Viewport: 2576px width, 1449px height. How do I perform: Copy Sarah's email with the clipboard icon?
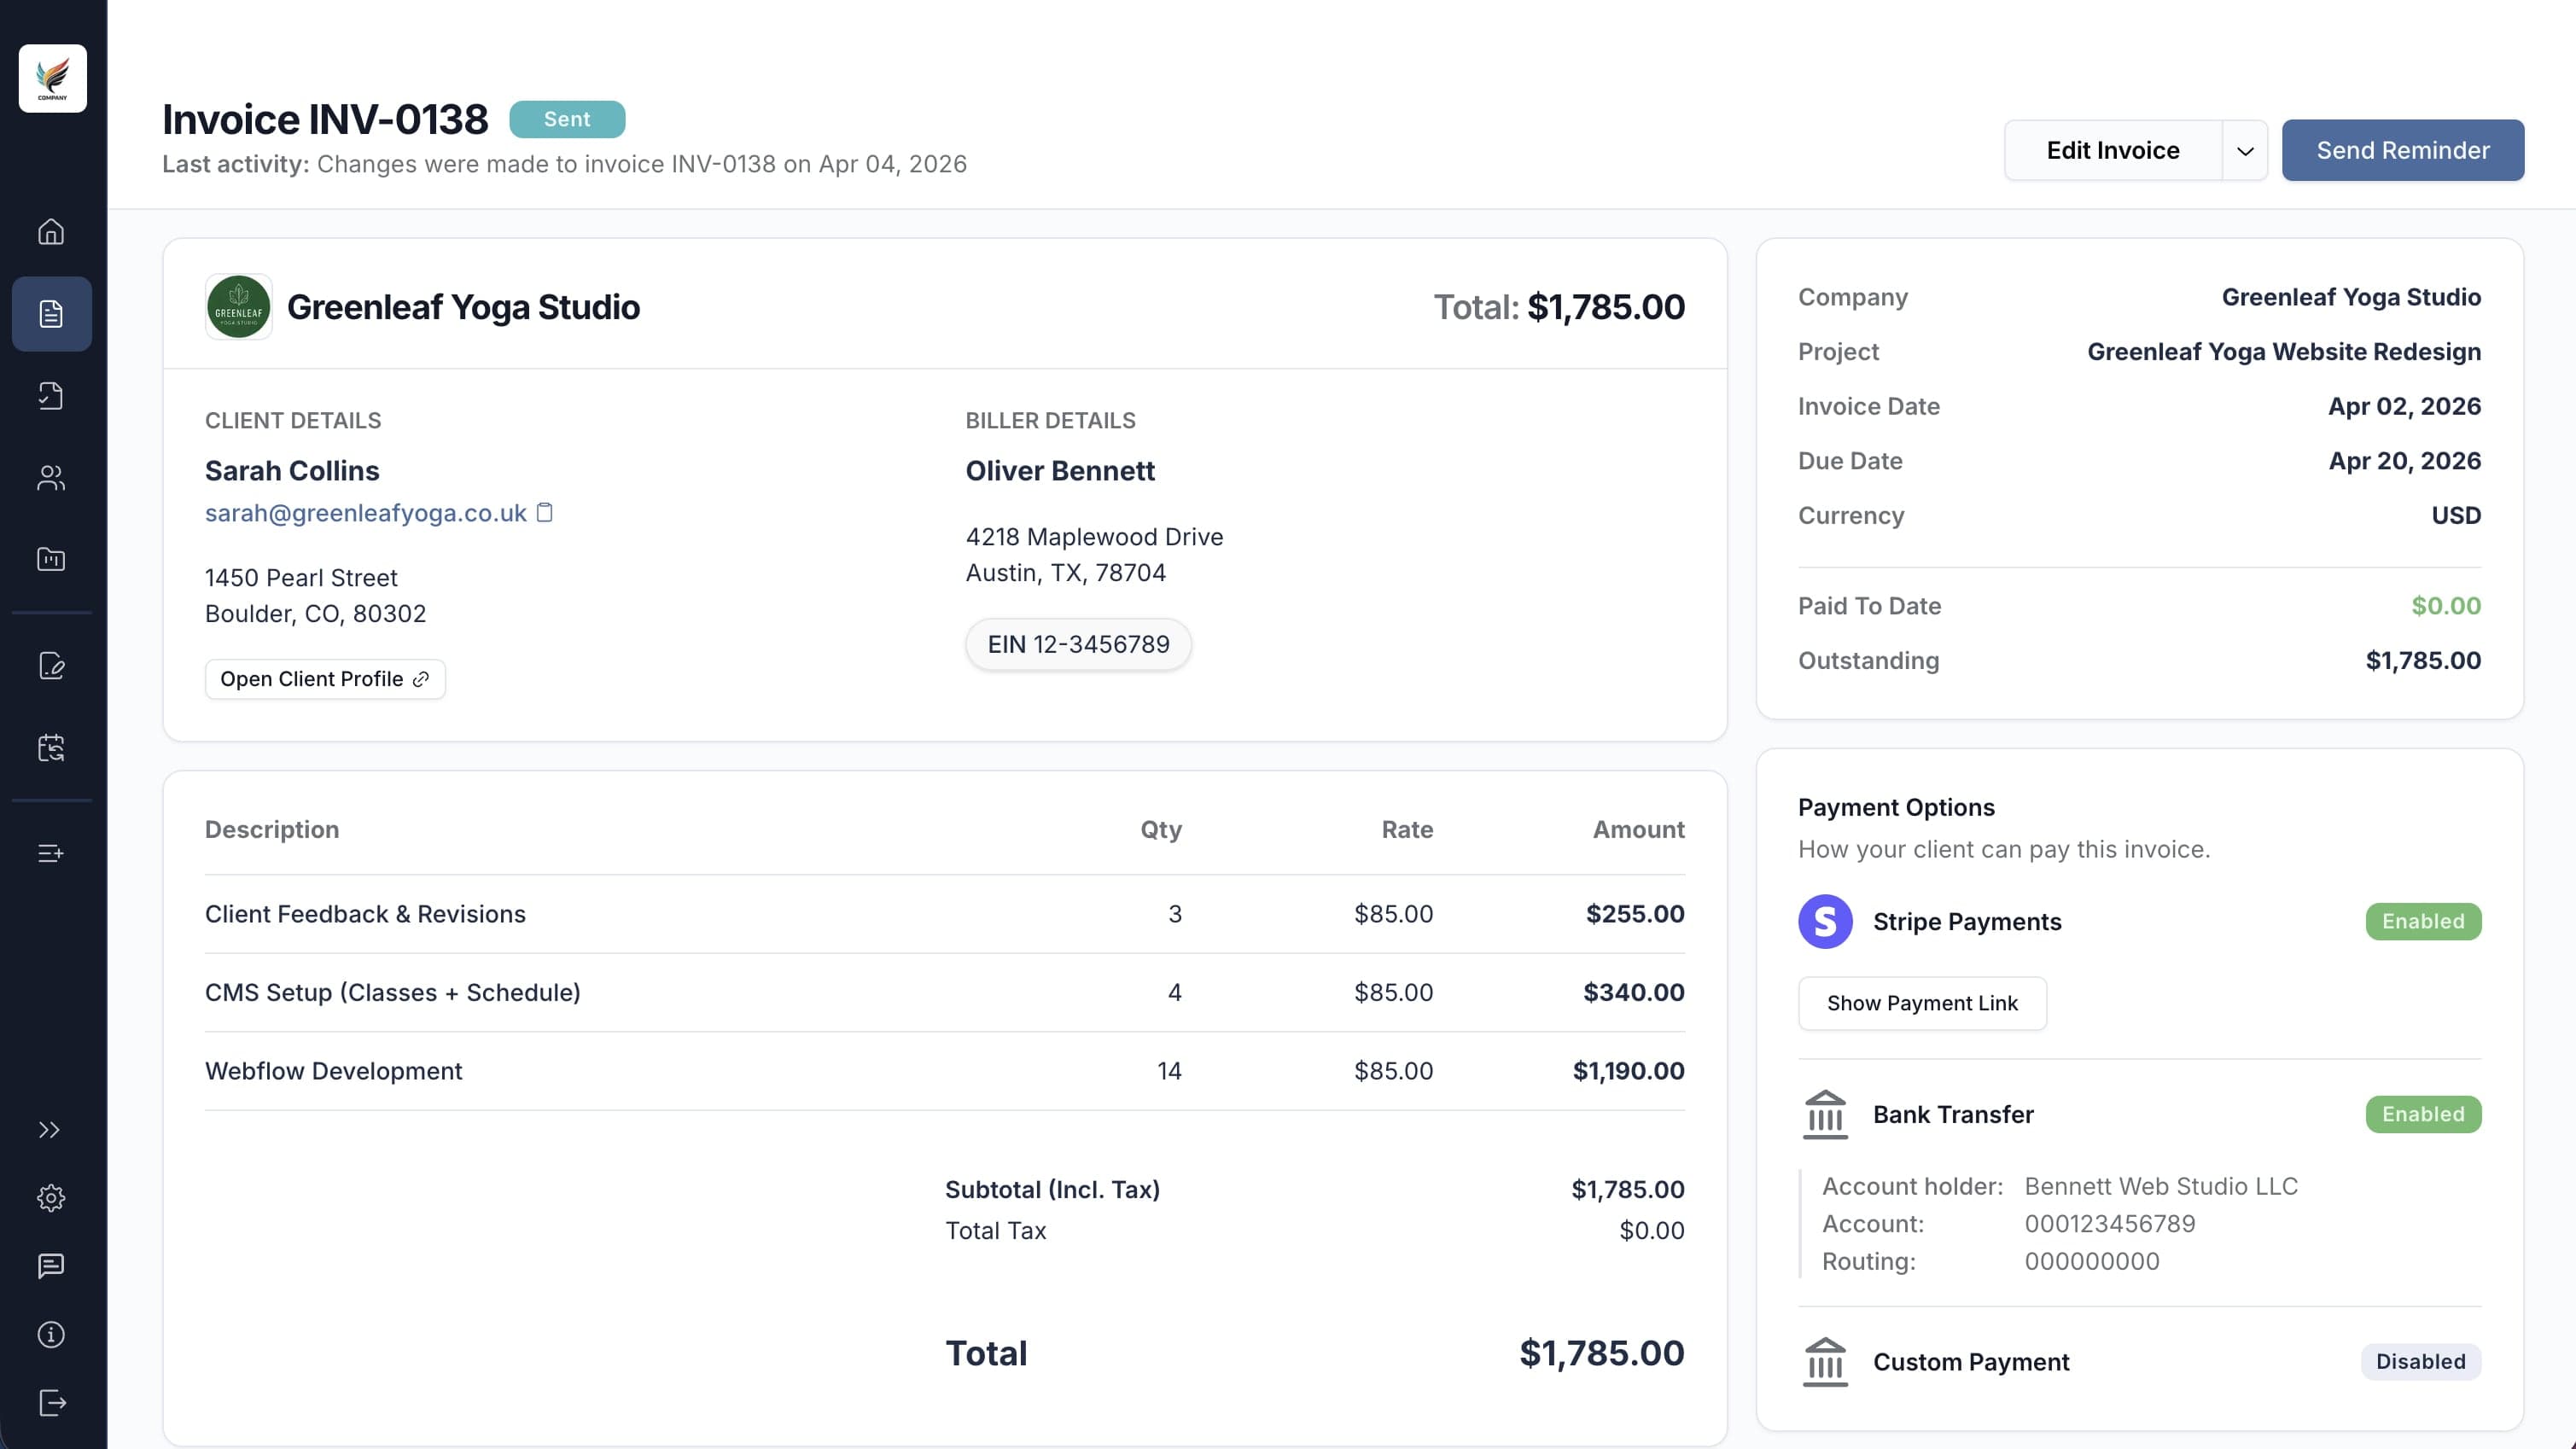pyautogui.click(x=546, y=512)
